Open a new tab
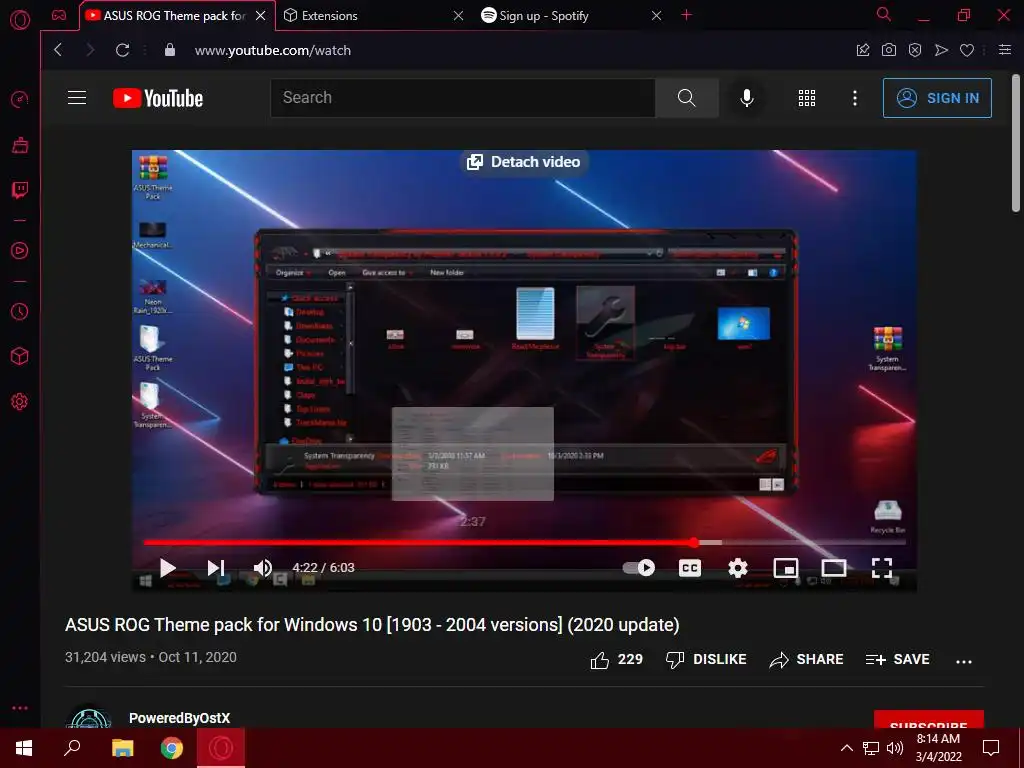1024x768 pixels. [686, 15]
